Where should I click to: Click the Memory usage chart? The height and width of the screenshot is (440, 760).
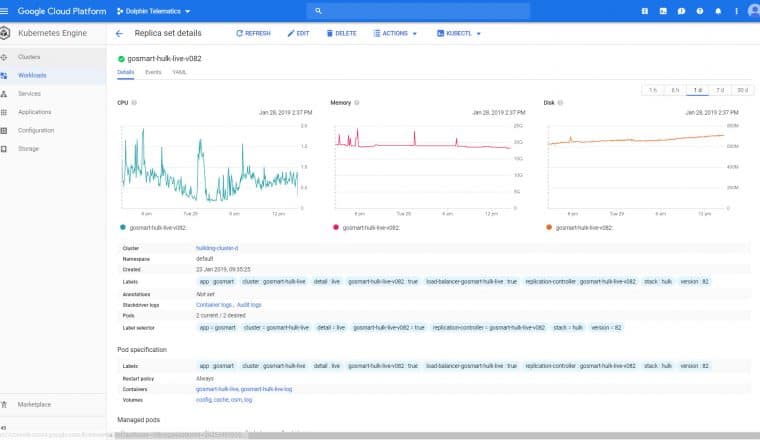coord(423,167)
